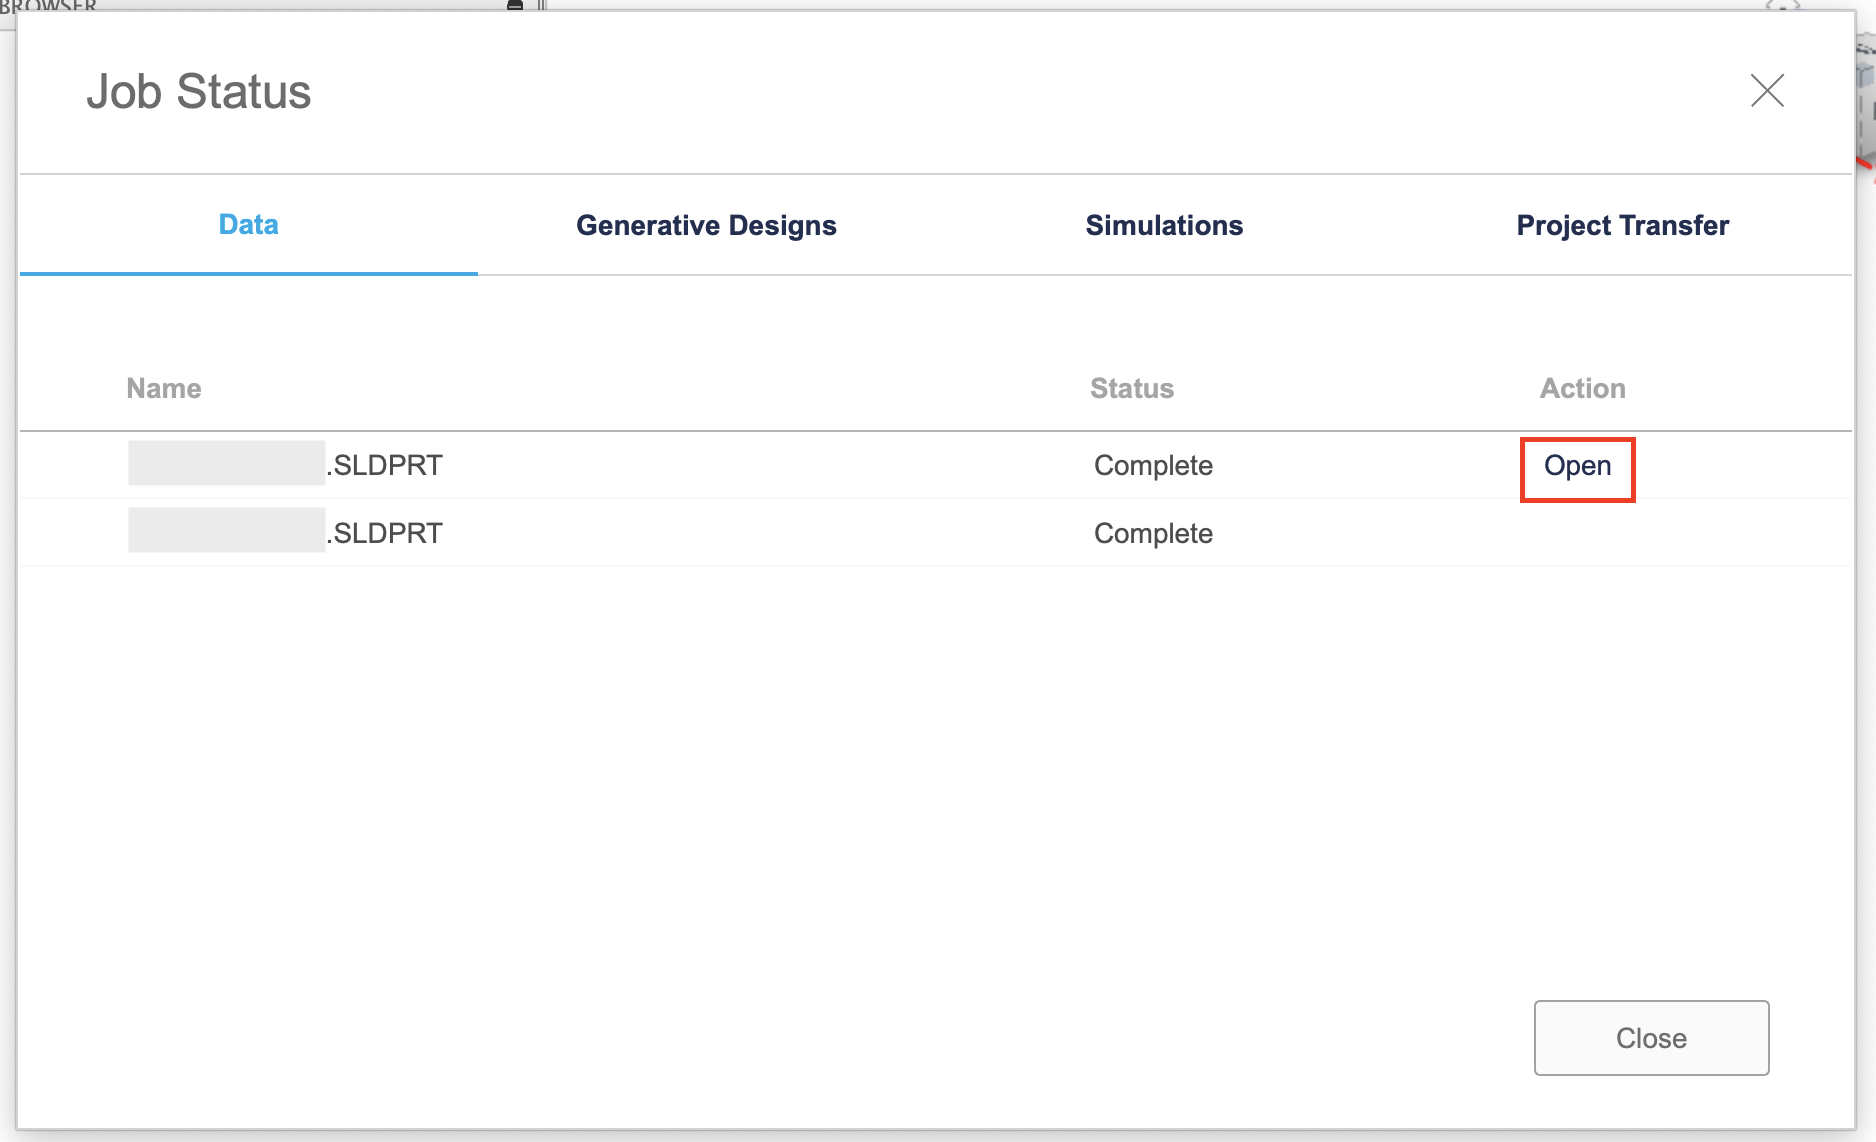Select the Simulations tab
Image resolution: width=1876 pixels, height=1142 pixels.
tap(1164, 225)
